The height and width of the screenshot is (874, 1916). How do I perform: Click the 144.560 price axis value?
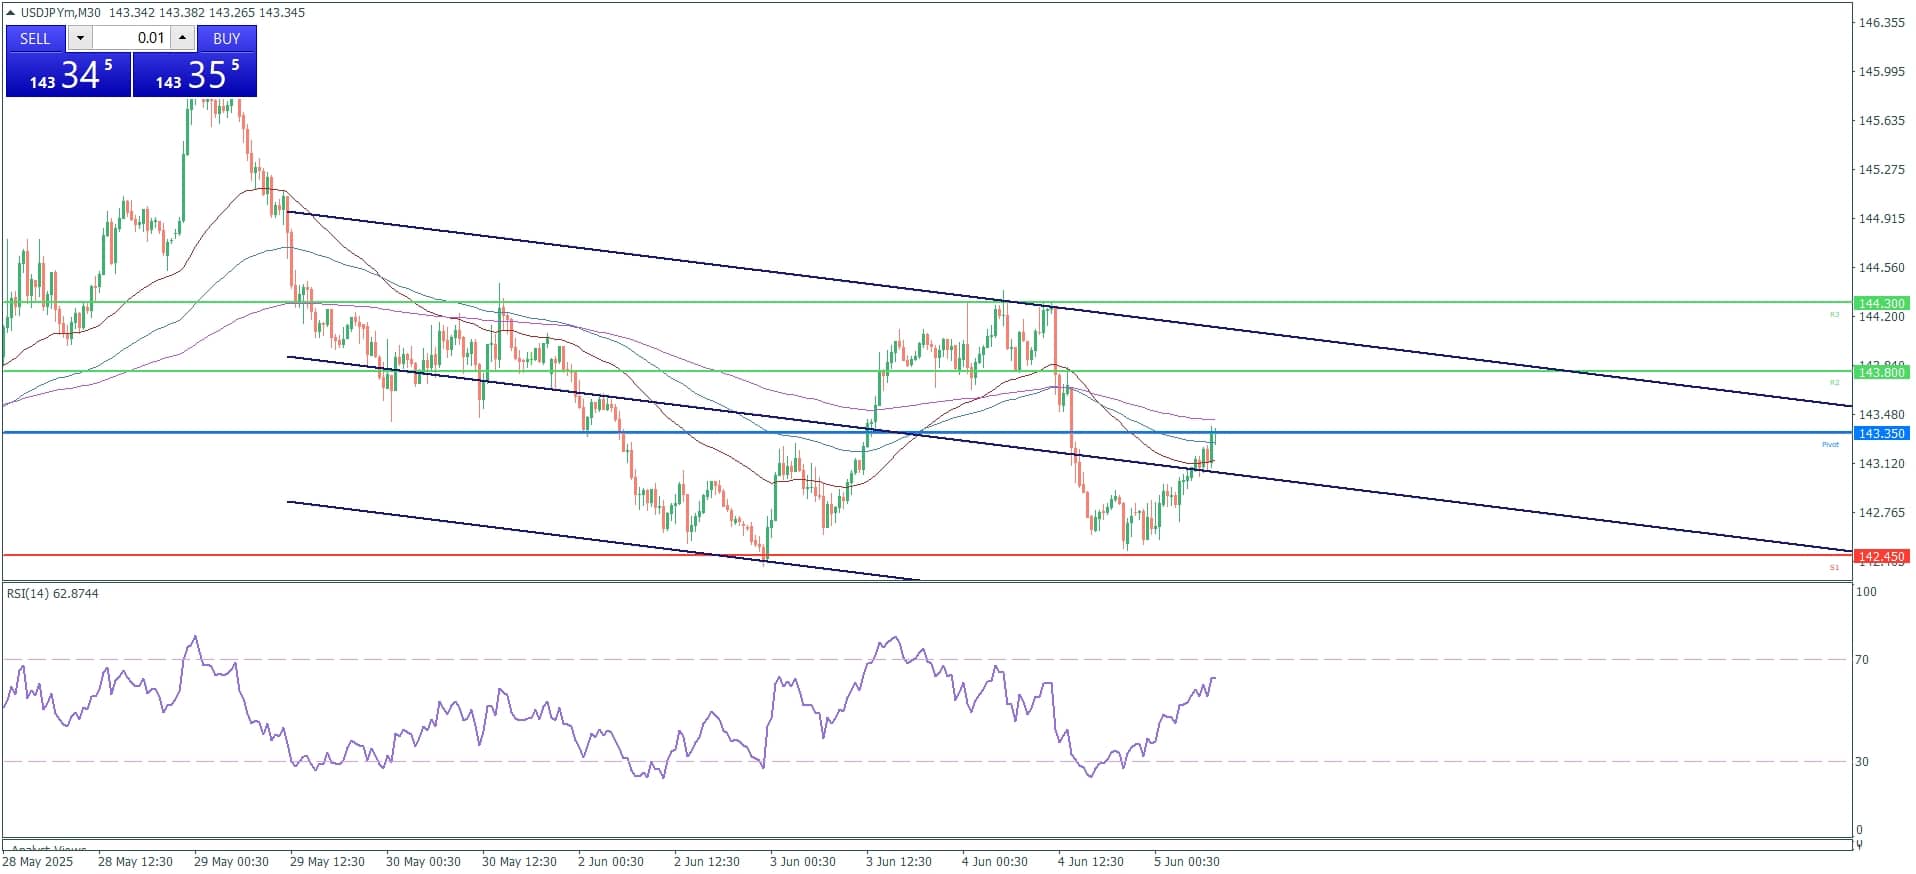click(1881, 267)
